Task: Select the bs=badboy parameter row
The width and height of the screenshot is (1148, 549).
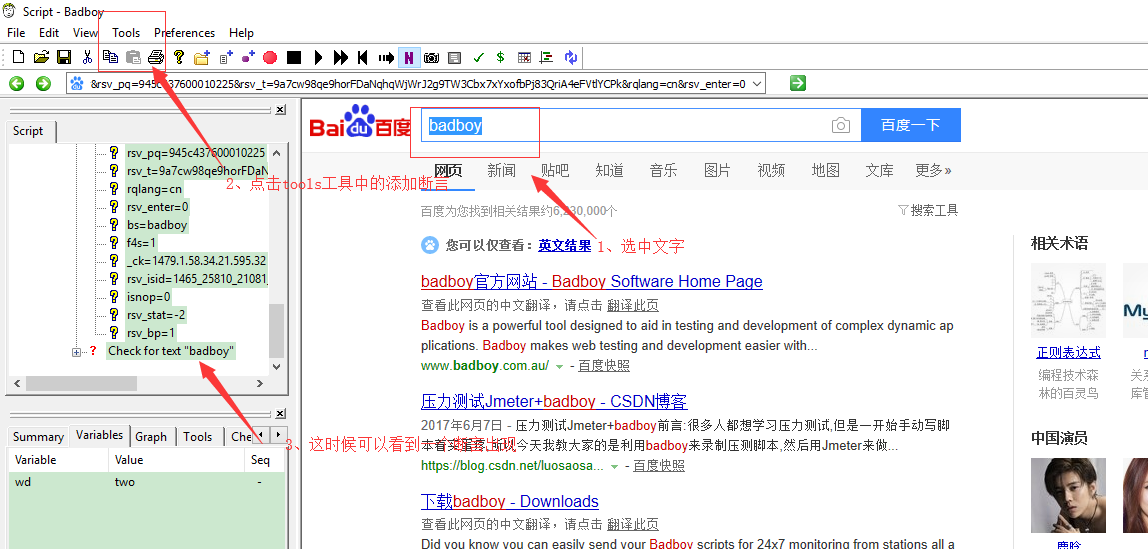Action: 157,225
